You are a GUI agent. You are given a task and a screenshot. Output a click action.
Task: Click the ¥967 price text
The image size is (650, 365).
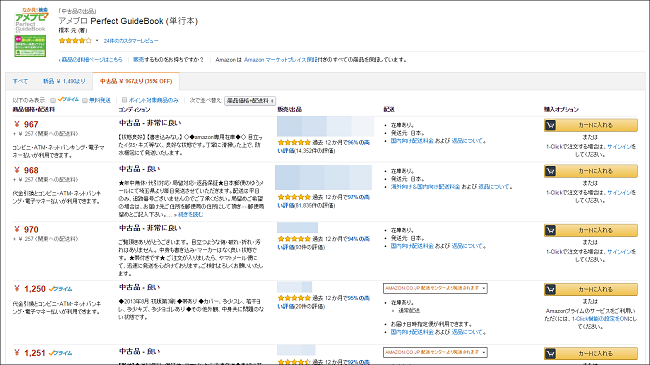pos(26,124)
